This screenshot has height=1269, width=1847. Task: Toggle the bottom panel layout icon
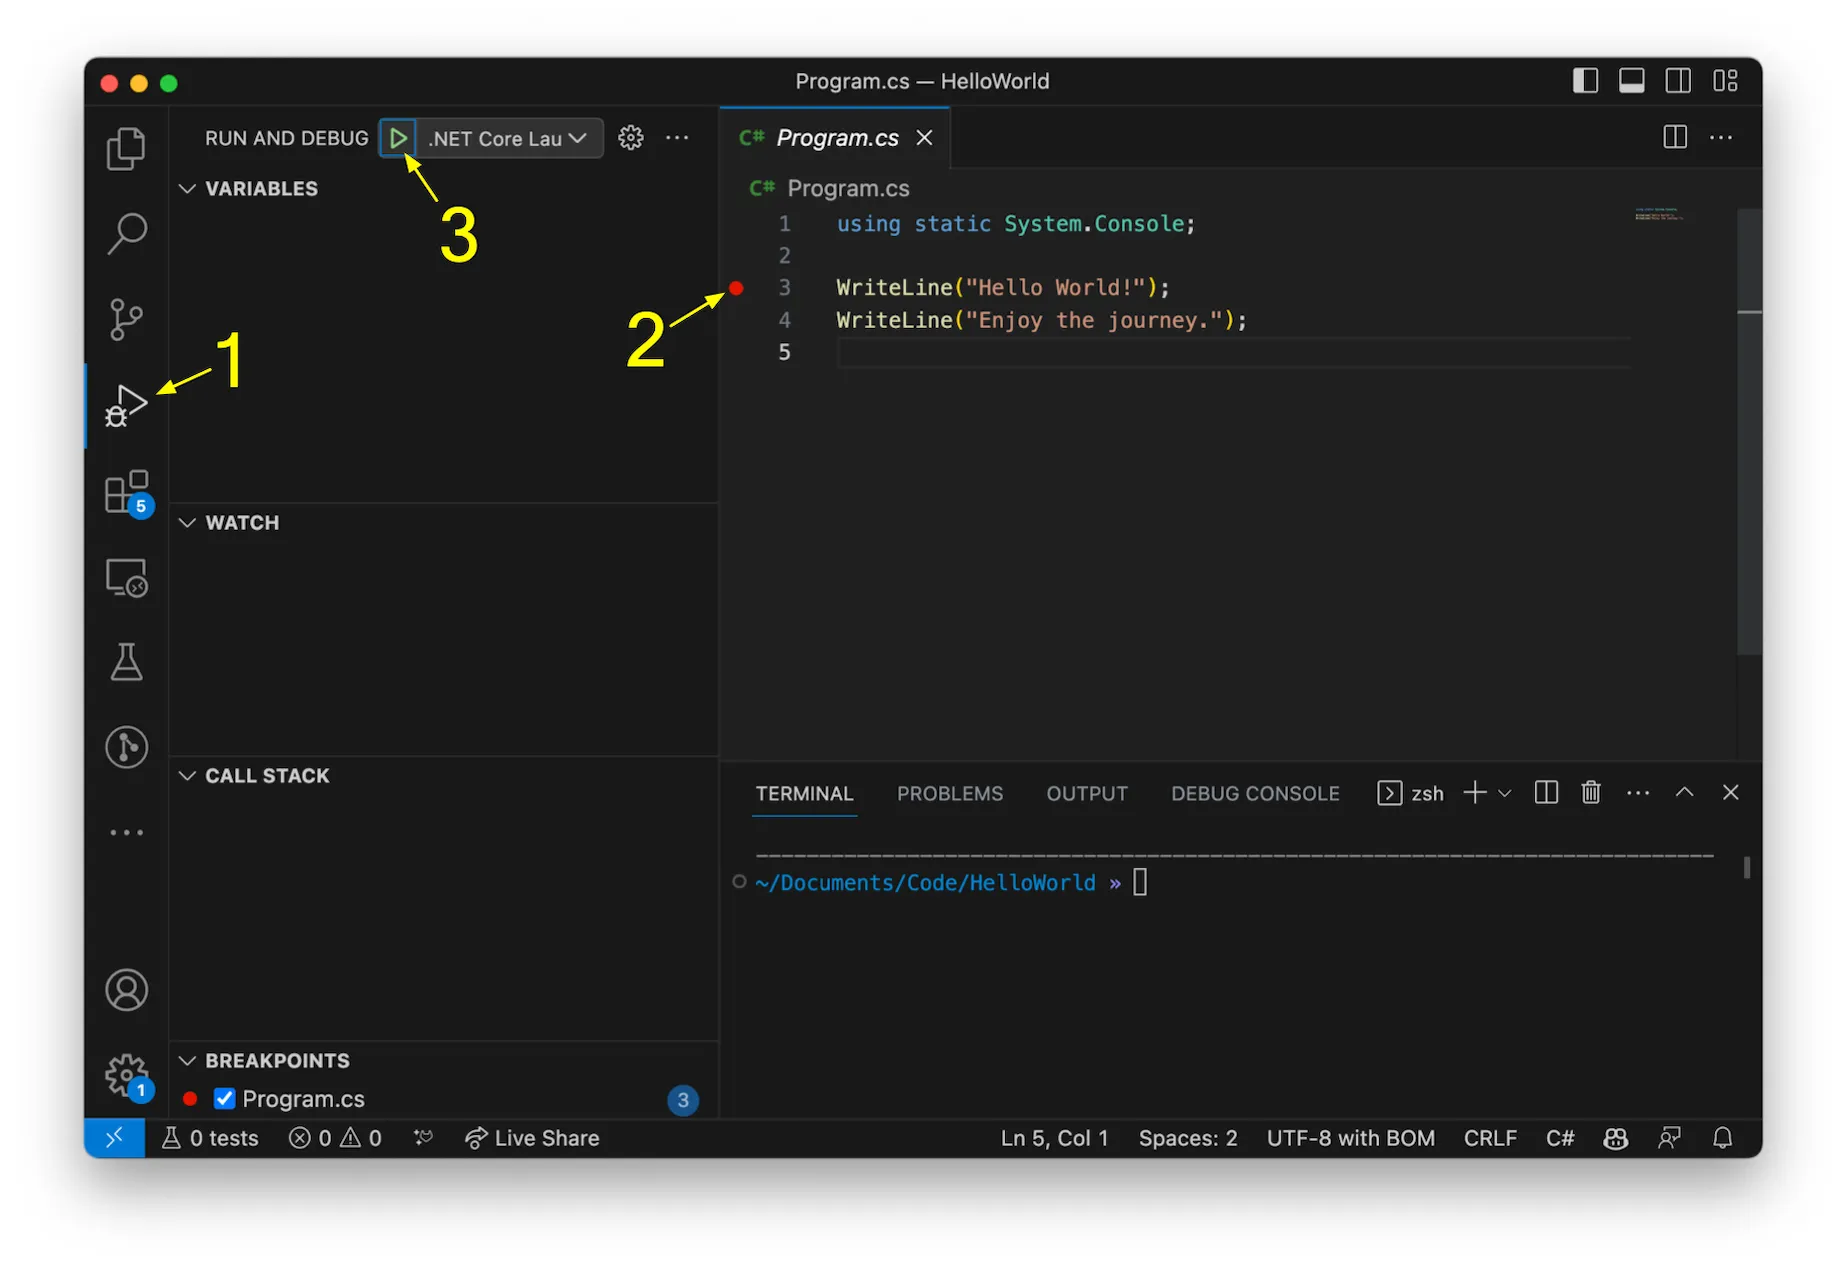coord(1632,81)
